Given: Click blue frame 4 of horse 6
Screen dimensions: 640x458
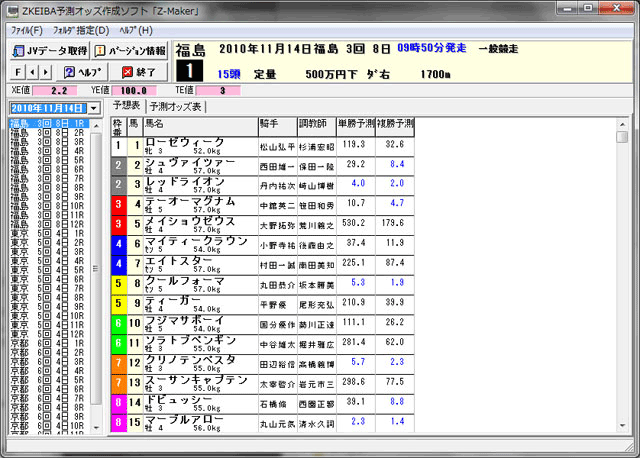Looking at the screenshot, I should (x=118, y=244).
